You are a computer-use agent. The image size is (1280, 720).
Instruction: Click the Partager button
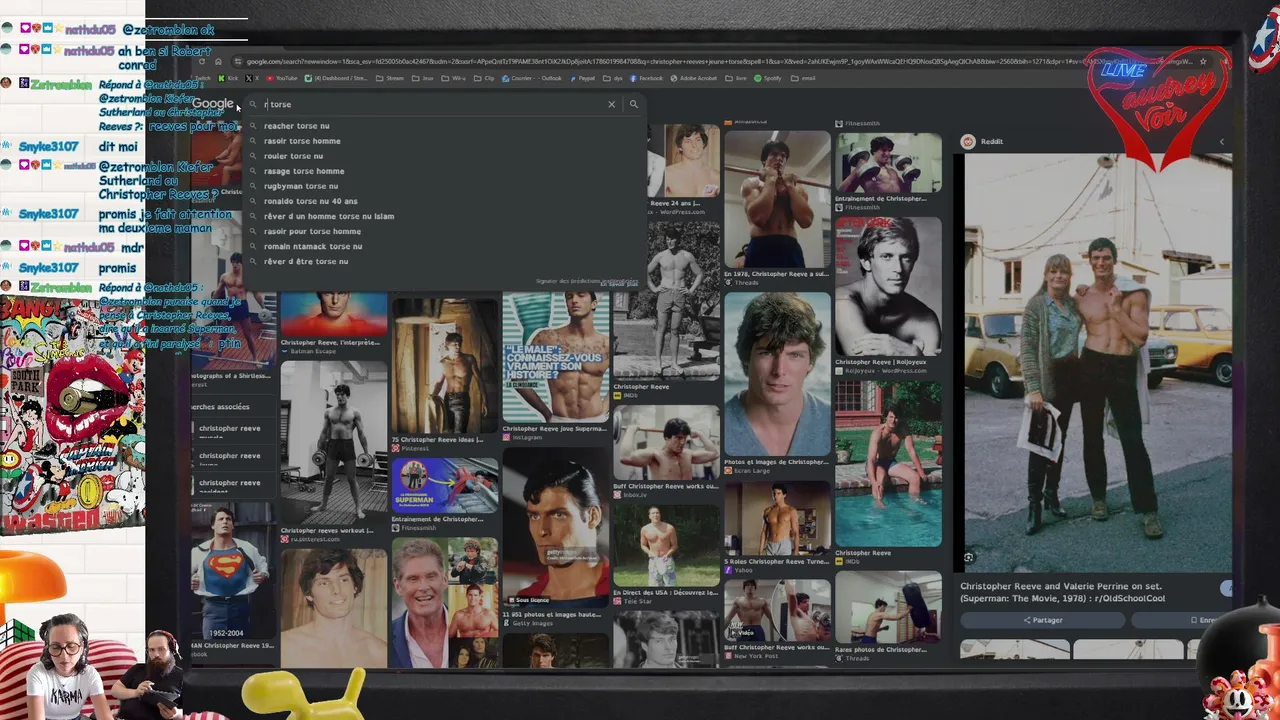1043,620
